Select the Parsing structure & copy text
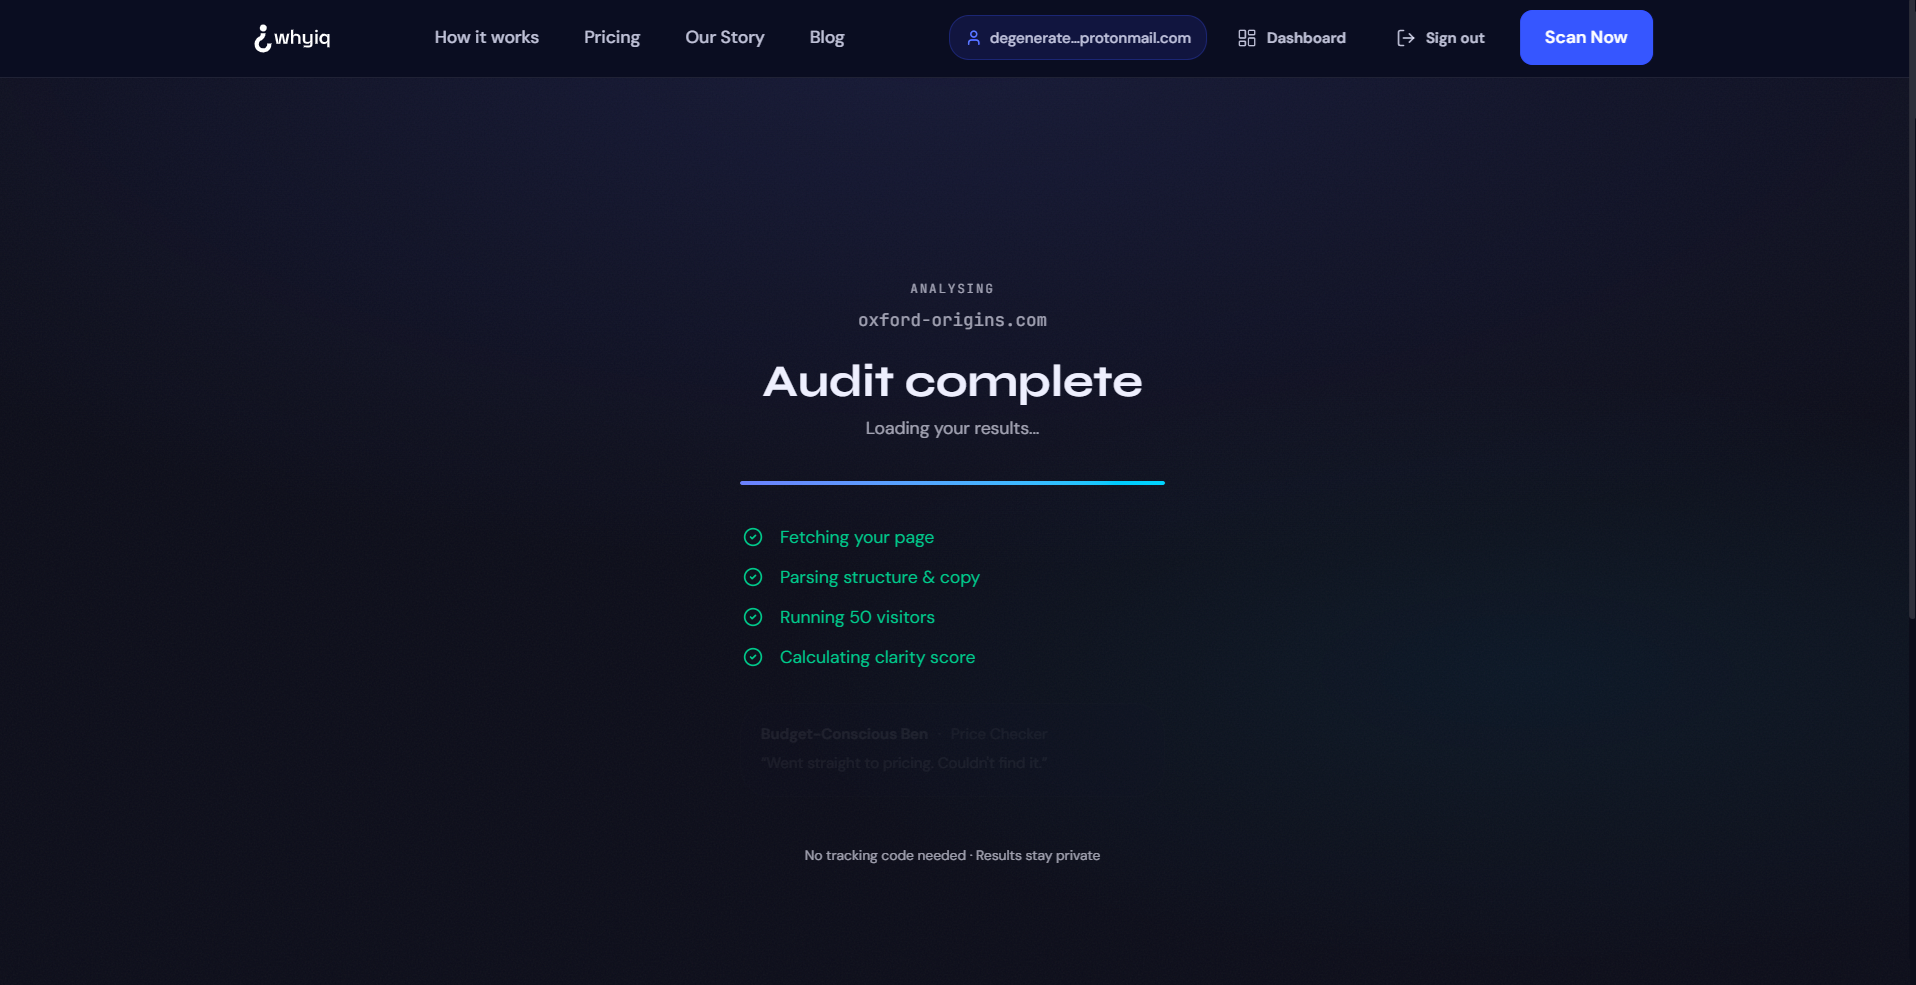 [880, 577]
